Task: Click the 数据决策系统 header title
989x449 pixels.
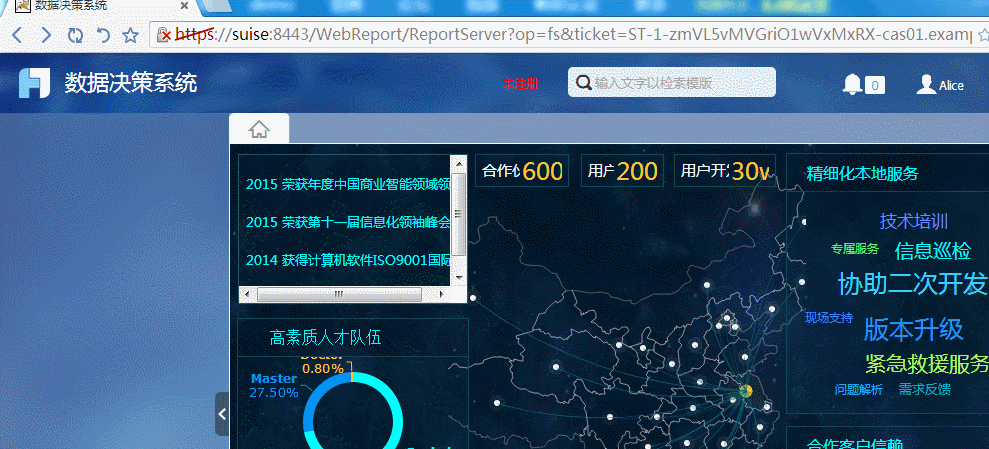Action: (131, 83)
